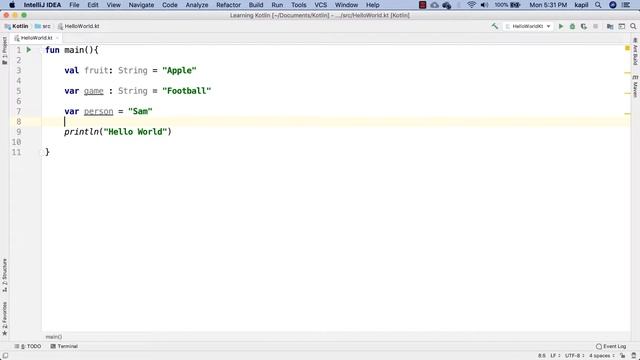The image size is (640, 360).
Task: Open the Help menu
Action: [x=372, y=5]
